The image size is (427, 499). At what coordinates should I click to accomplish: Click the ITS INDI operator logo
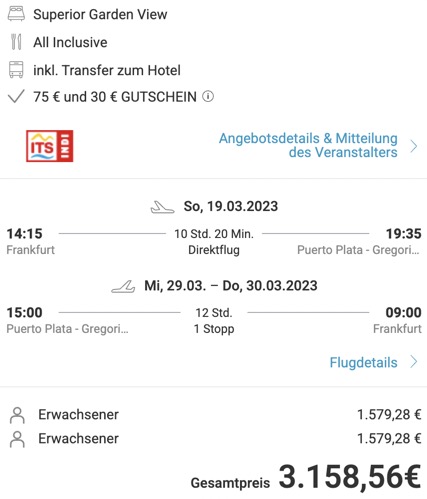tap(50, 146)
